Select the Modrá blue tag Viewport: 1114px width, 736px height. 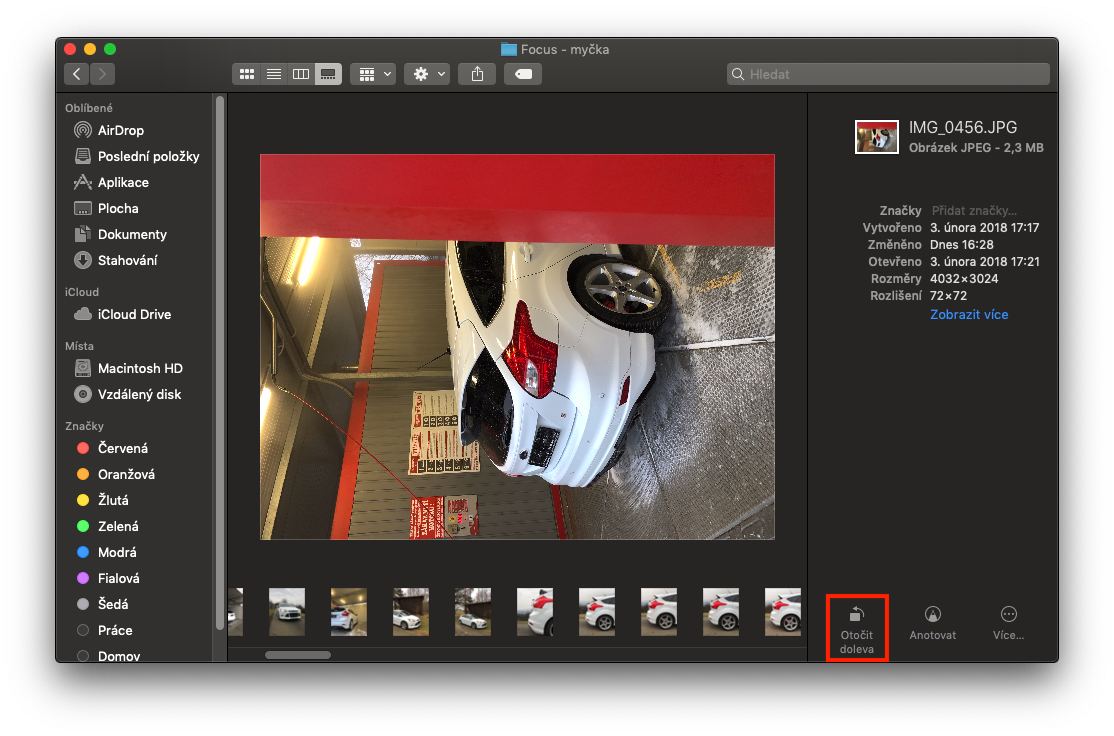[117, 552]
